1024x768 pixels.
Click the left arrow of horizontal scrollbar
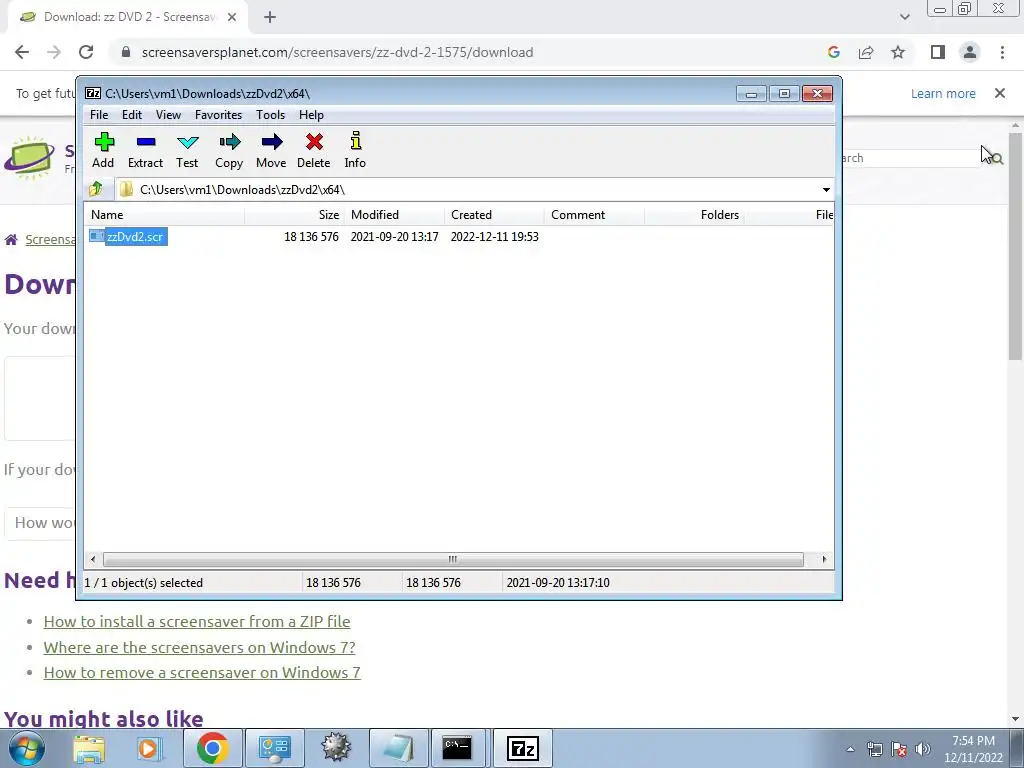pyautogui.click(x=93, y=559)
